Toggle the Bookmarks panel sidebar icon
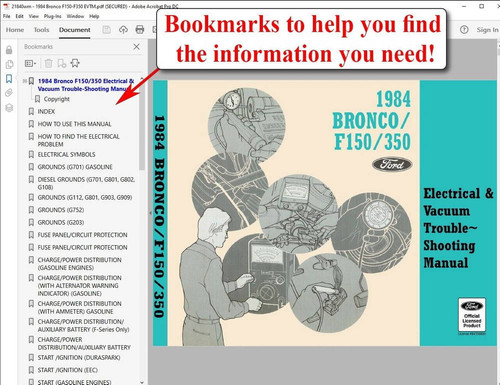Screen dimensions: 500x385 pyautogui.click(x=9, y=79)
